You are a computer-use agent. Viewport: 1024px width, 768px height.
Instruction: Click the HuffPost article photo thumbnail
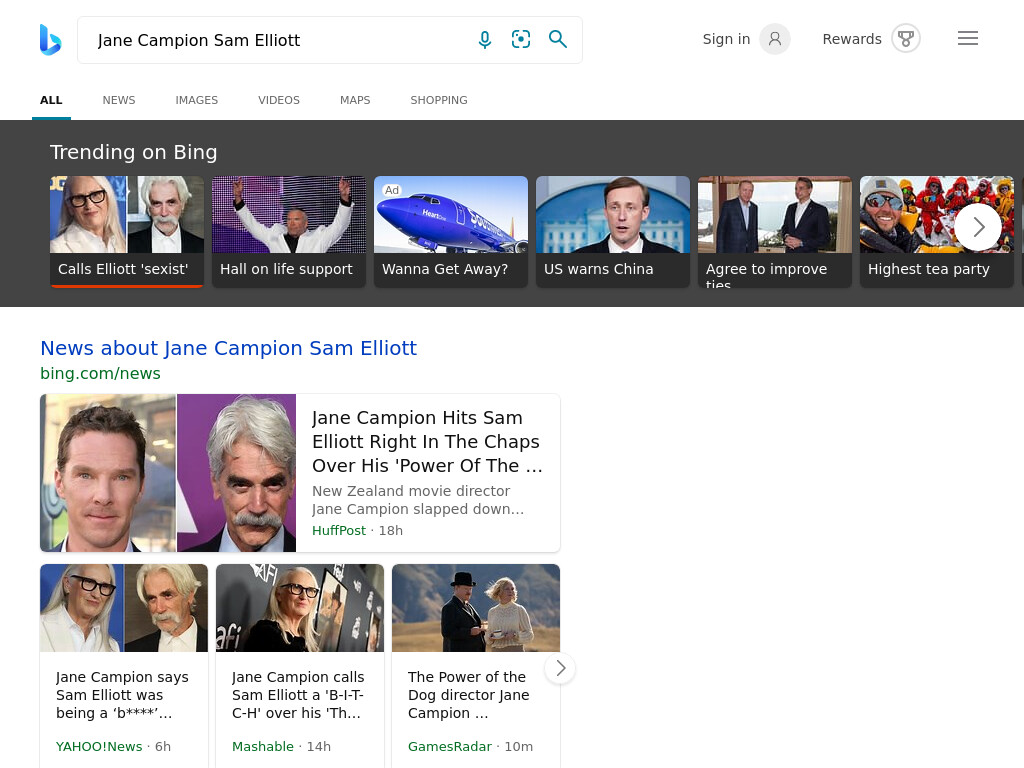click(x=168, y=473)
